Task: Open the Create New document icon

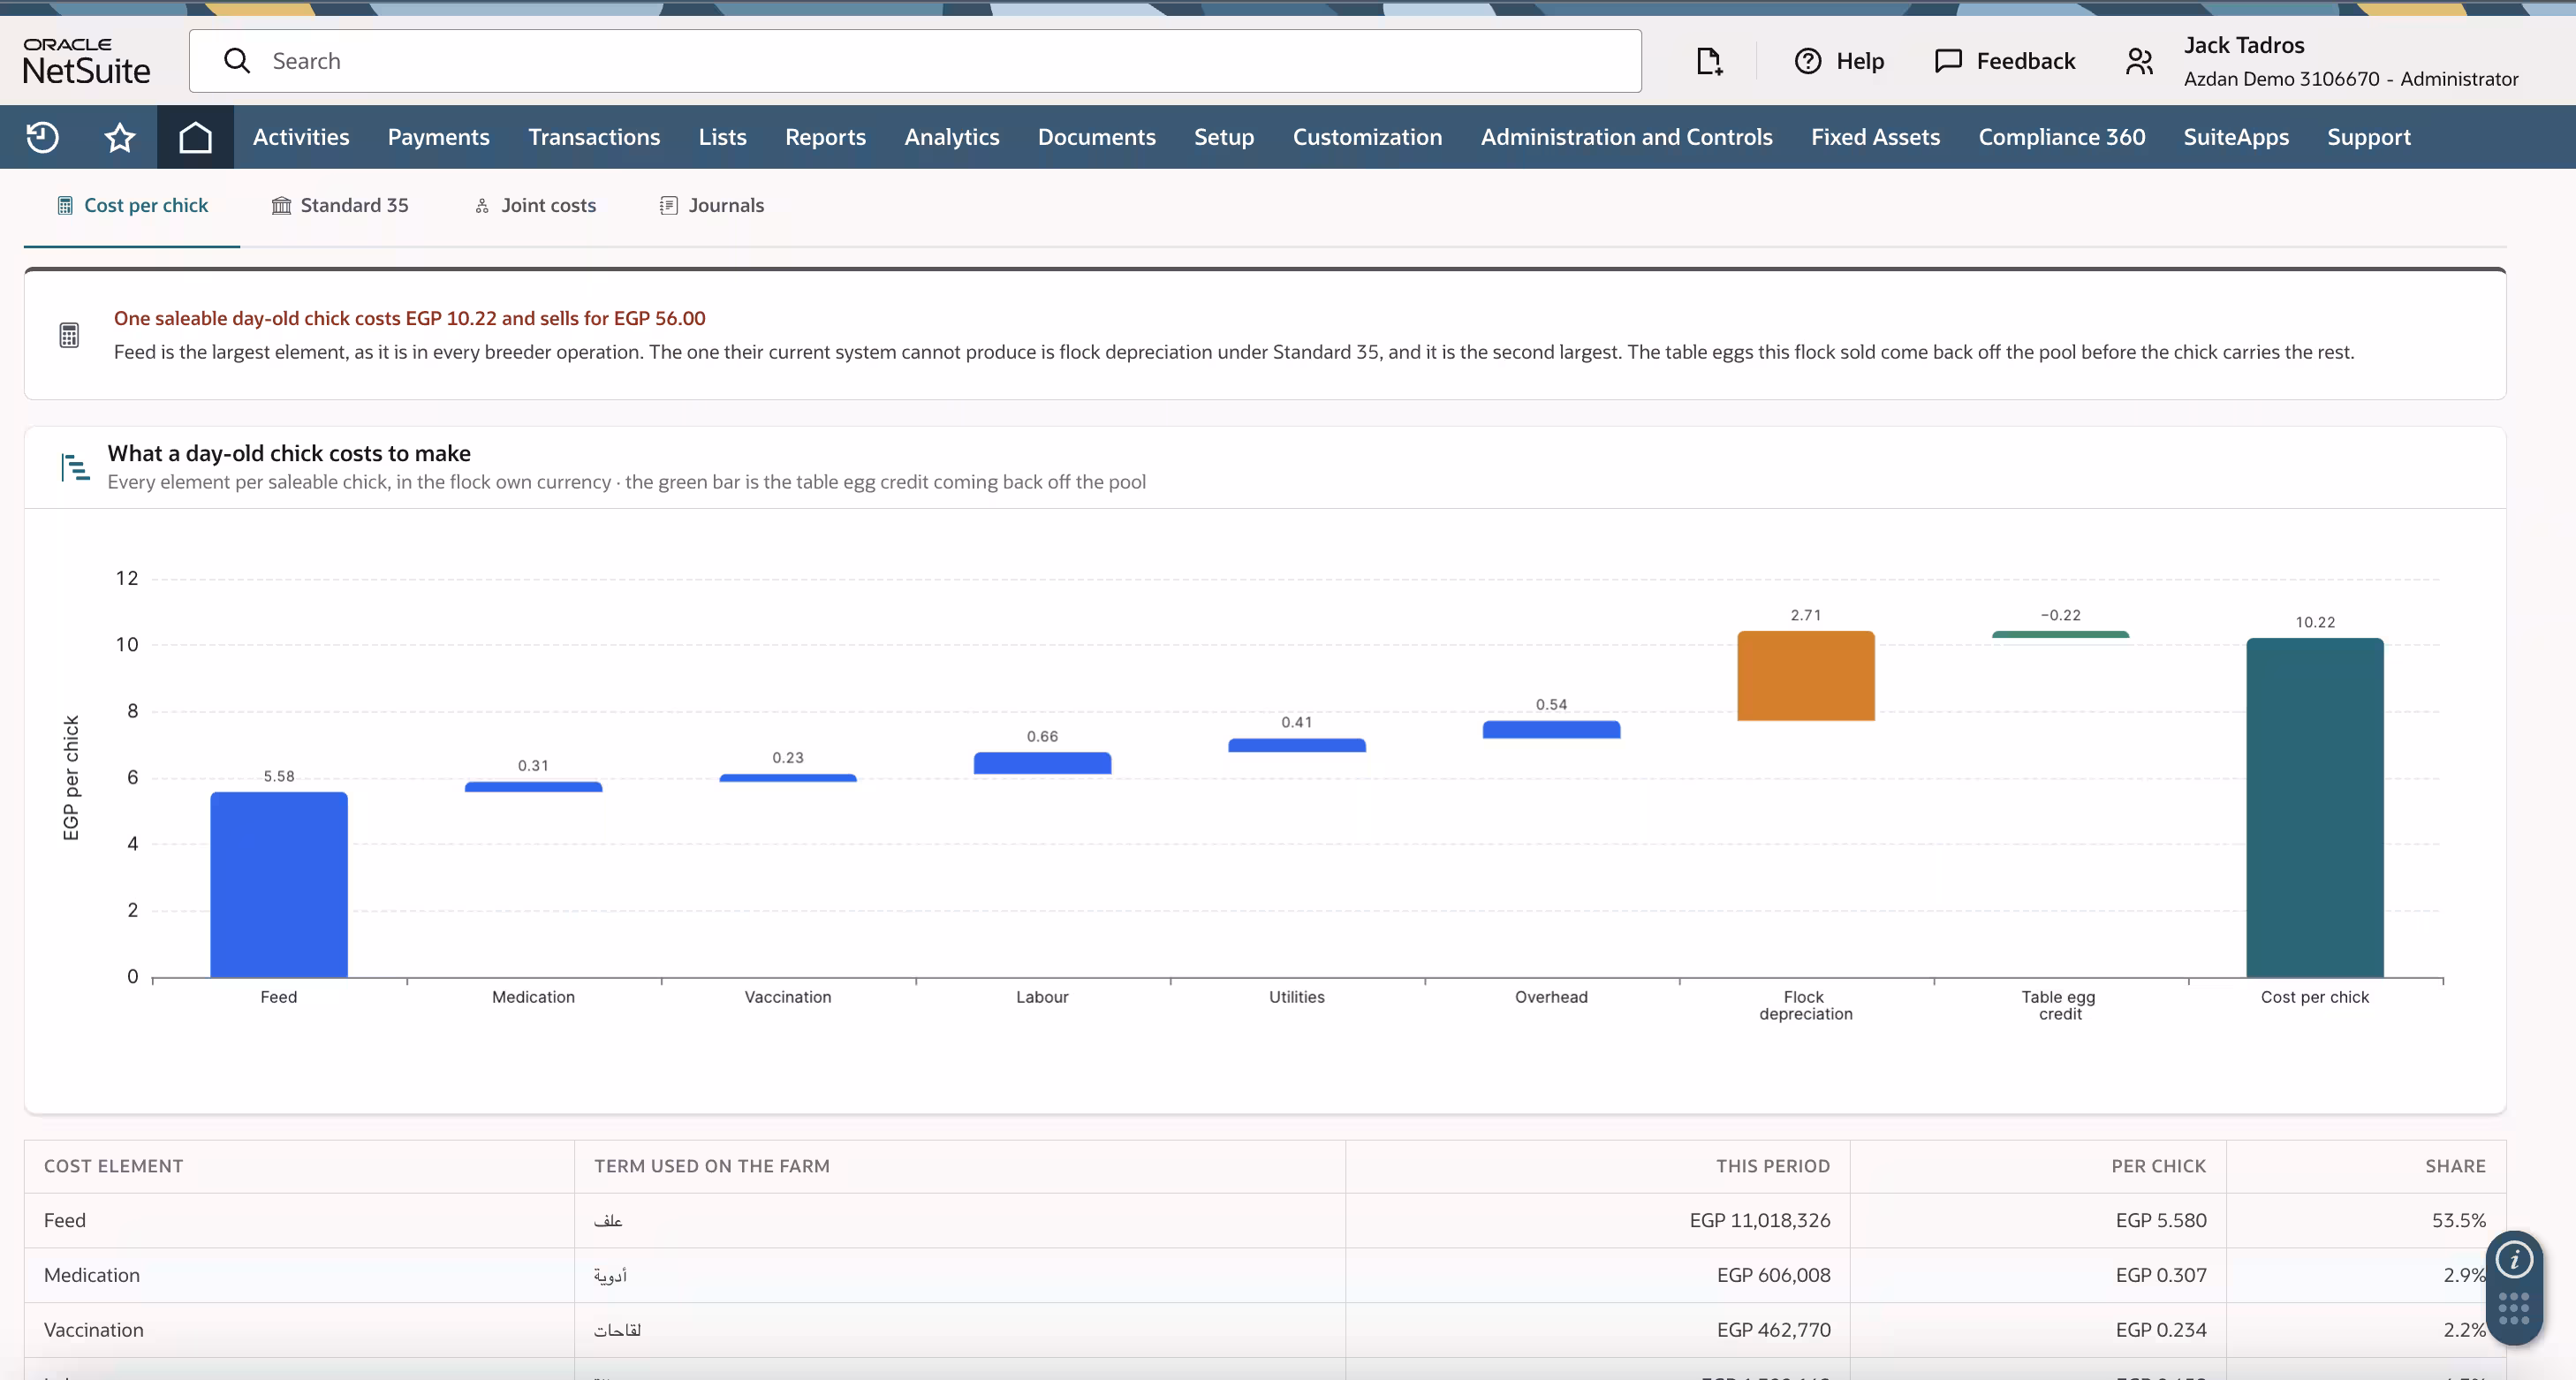Action: pos(1709,61)
